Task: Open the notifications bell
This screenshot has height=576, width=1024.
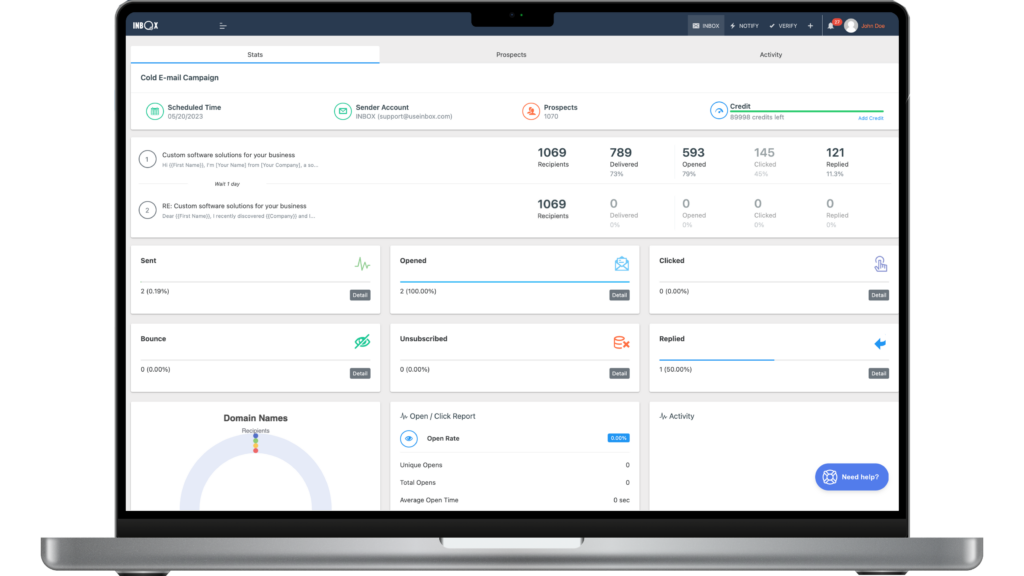Action: pyautogui.click(x=831, y=26)
